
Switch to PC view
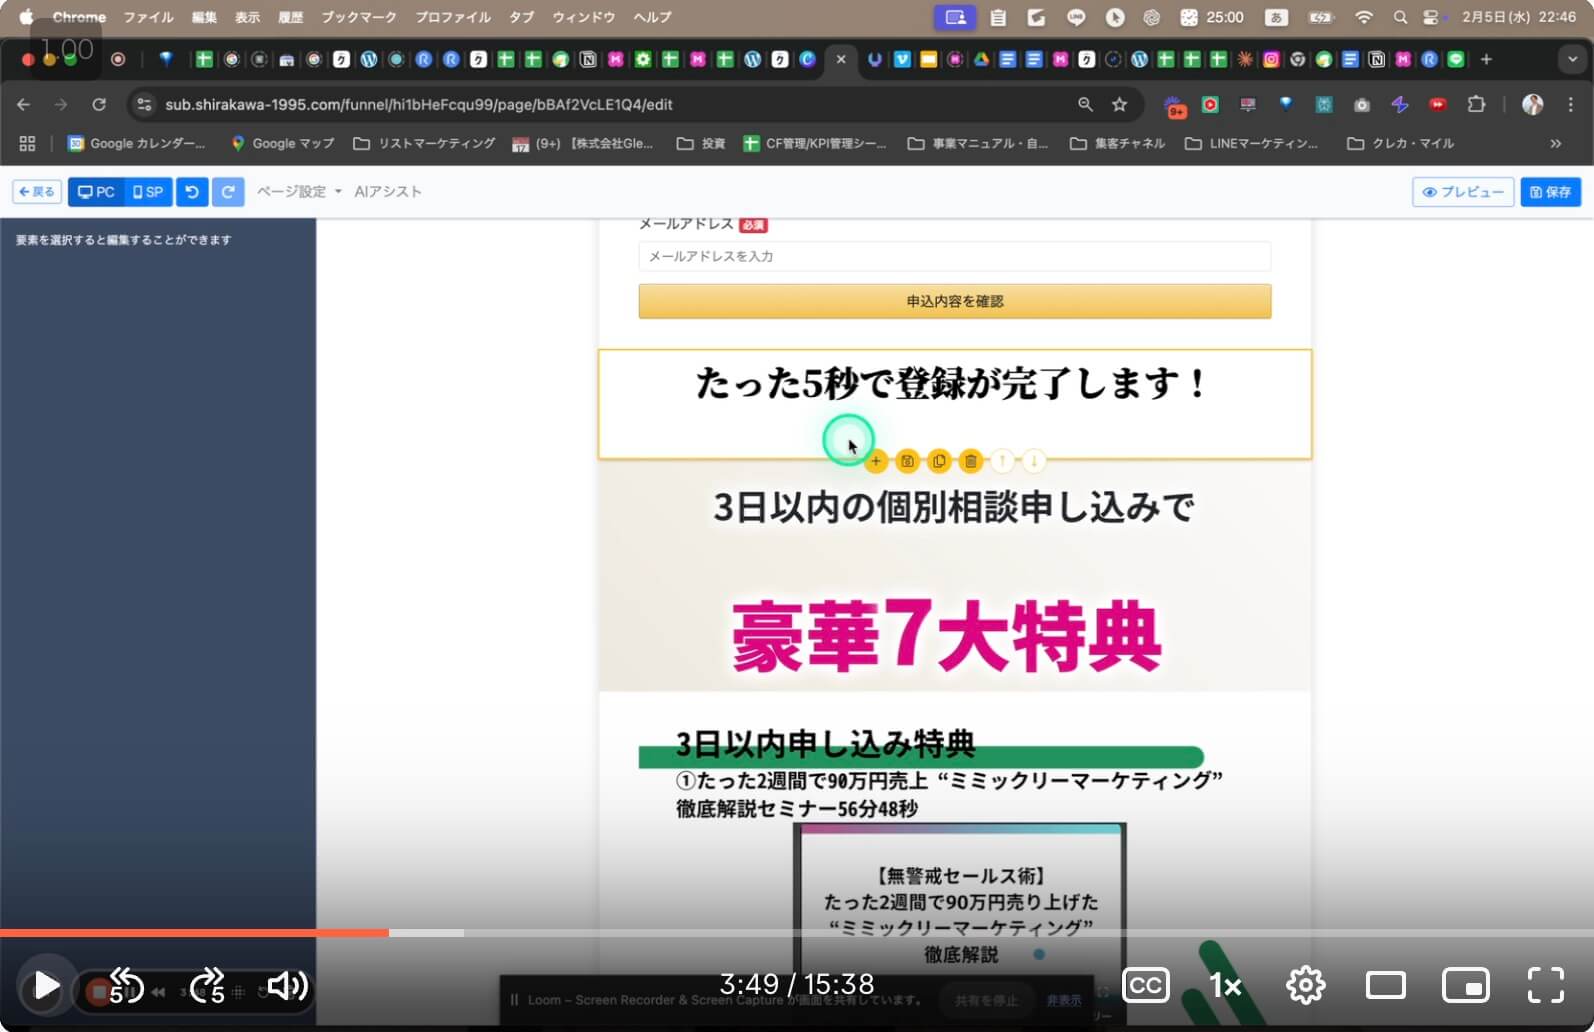click(x=96, y=192)
